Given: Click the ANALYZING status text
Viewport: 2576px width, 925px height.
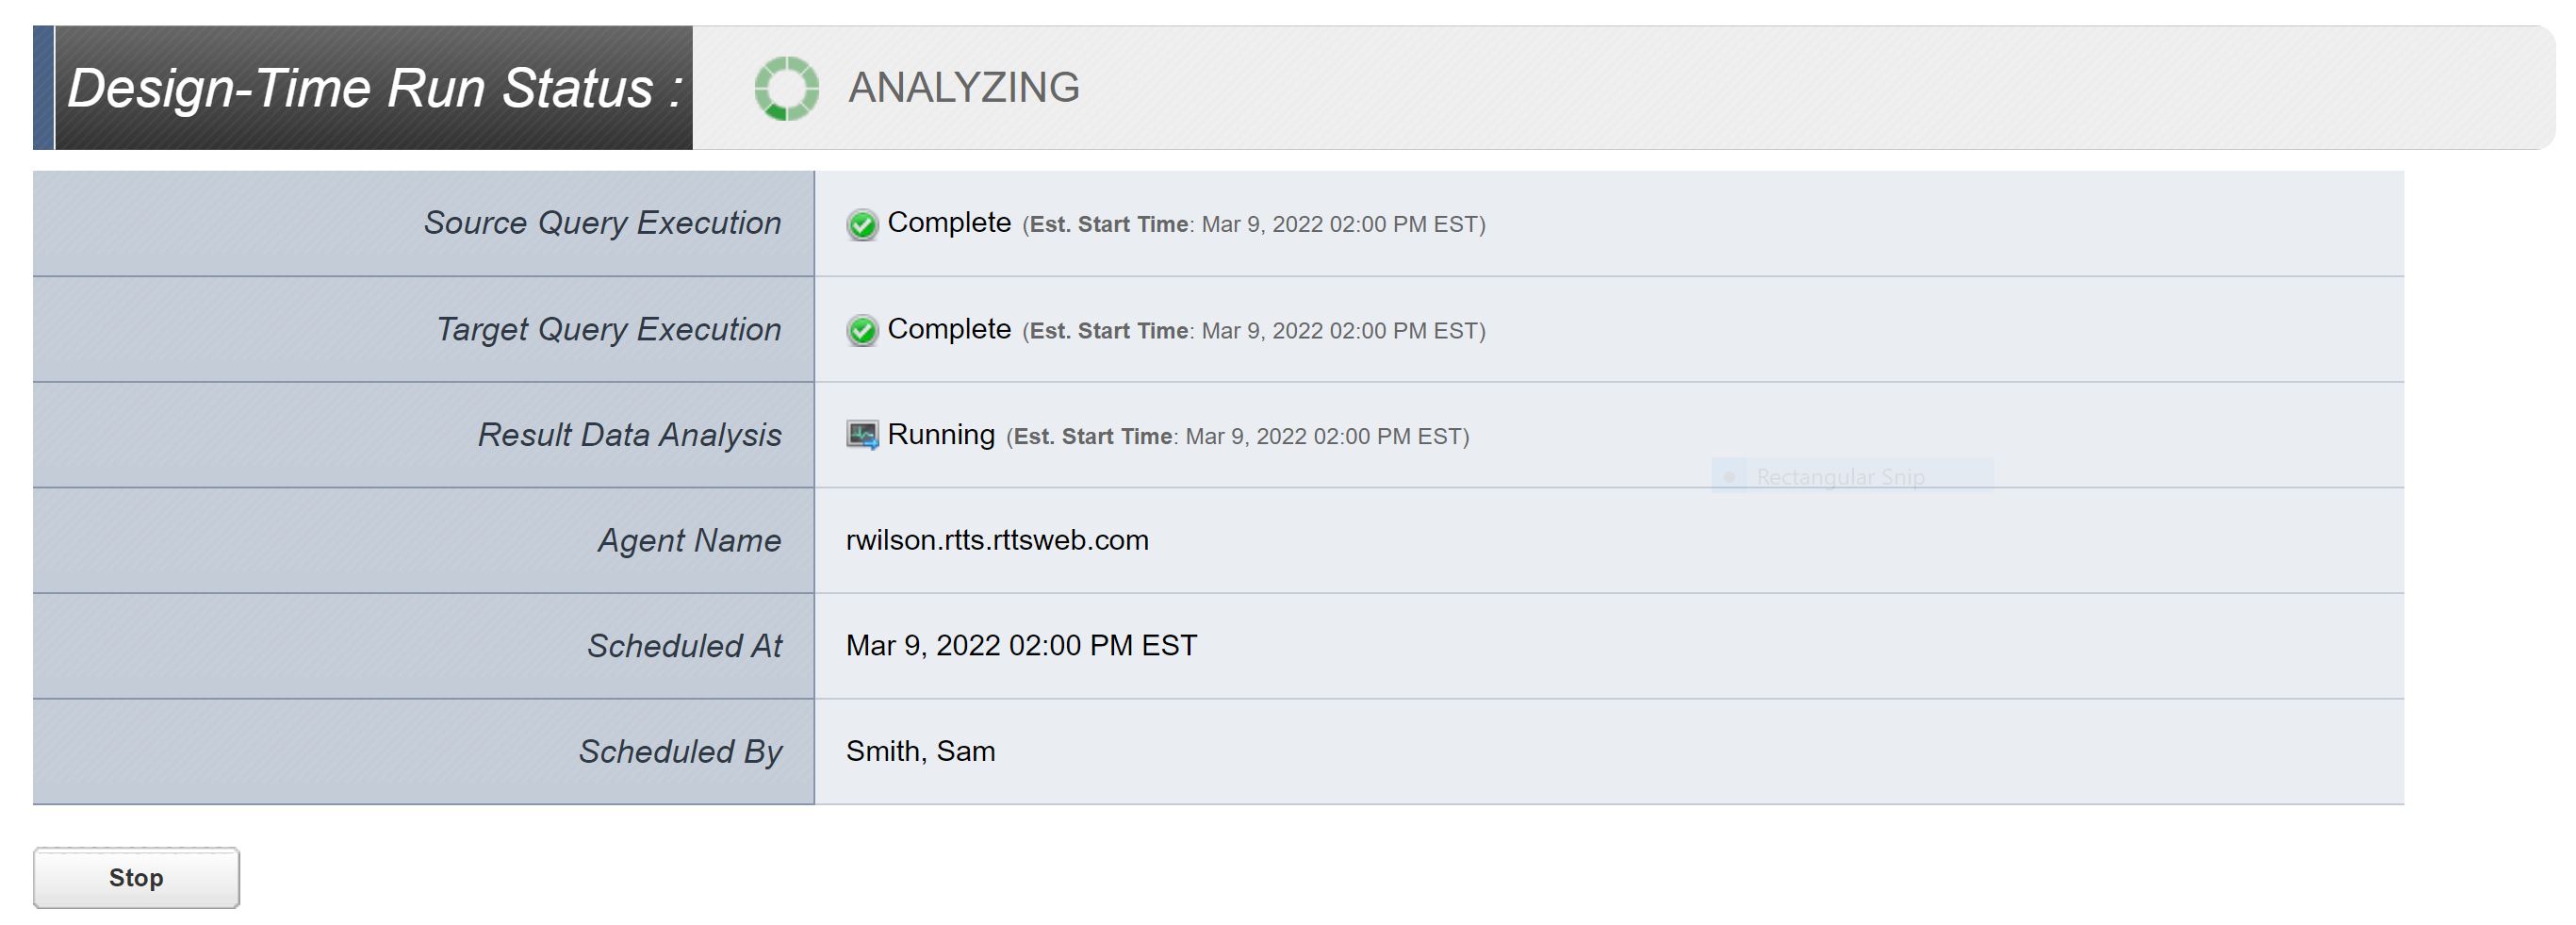Looking at the screenshot, I should coord(963,88).
